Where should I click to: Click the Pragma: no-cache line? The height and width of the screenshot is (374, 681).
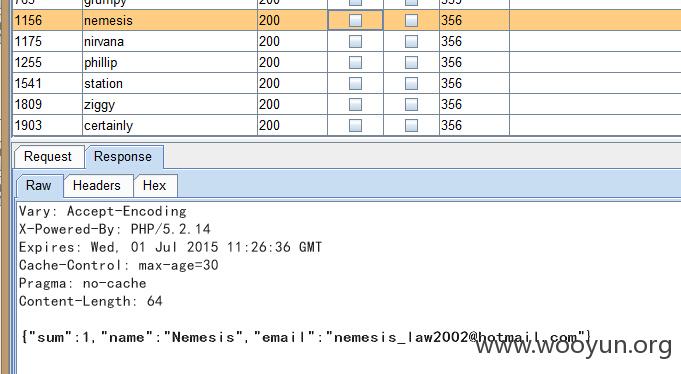tap(83, 283)
